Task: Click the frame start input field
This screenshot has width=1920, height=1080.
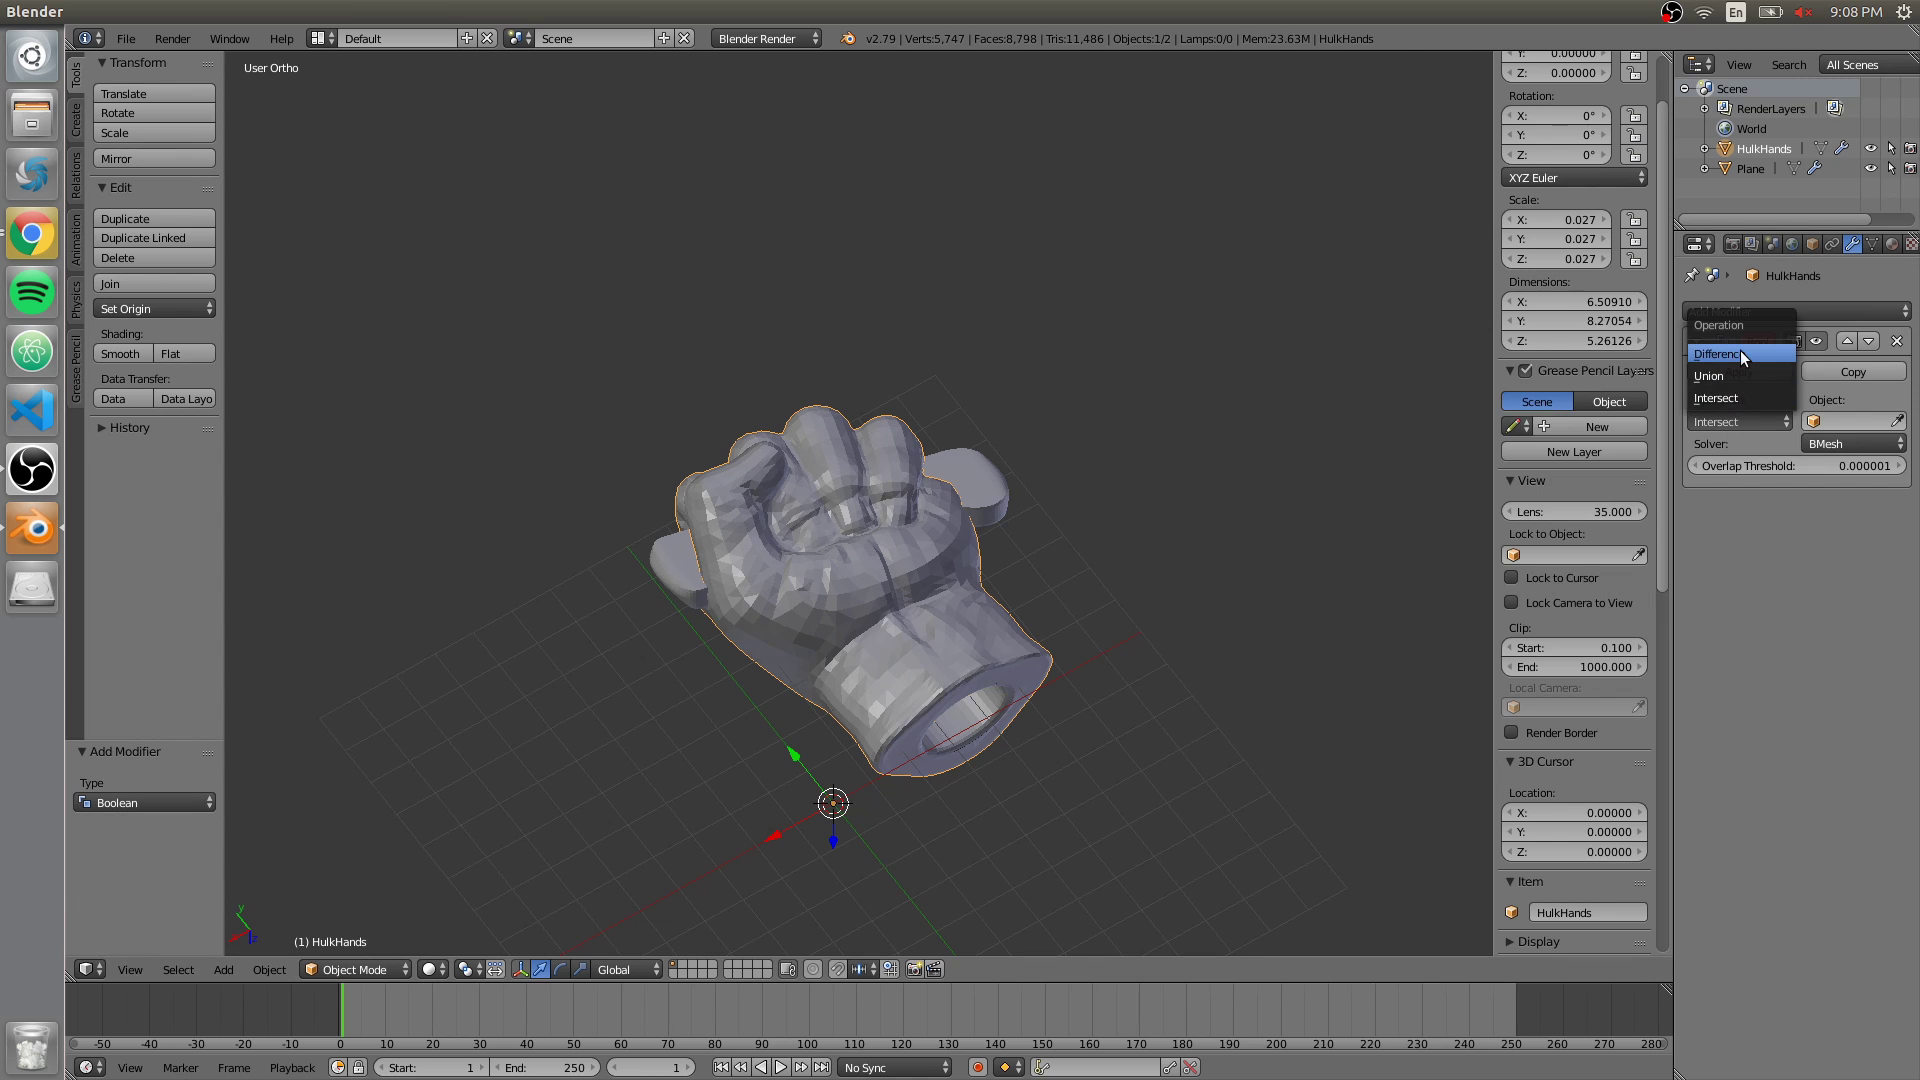Action: (x=433, y=1067)
